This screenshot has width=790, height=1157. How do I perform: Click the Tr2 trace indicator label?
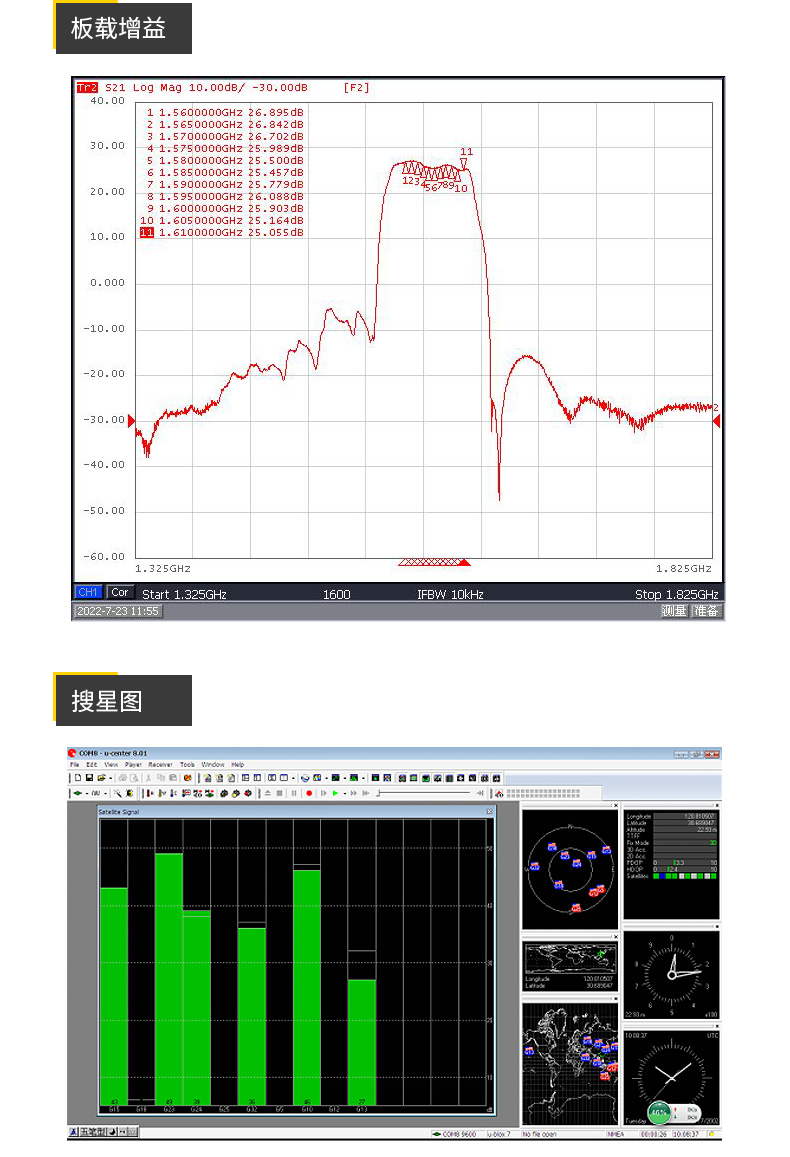click(87, 88)
